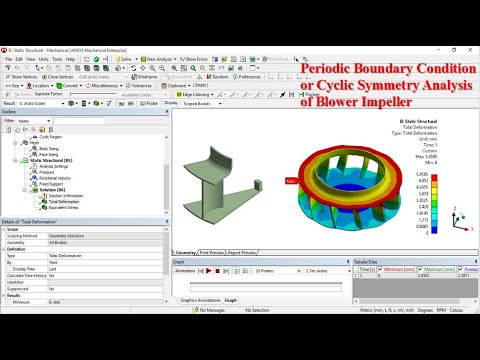
Task: Toggle the Maximum [mm] column checkbox
Action: [x=420, y=269]
